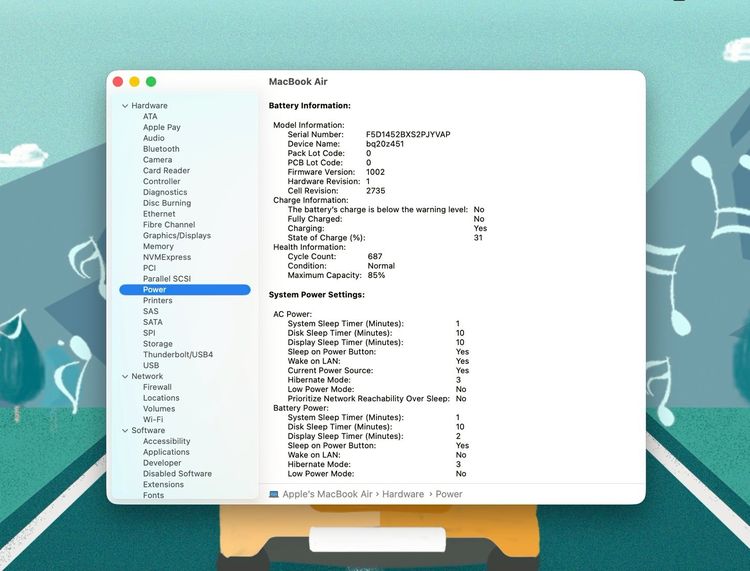Open USB hardware information
This screenshot has height=571, width=750.
click(x=151, y=365)
